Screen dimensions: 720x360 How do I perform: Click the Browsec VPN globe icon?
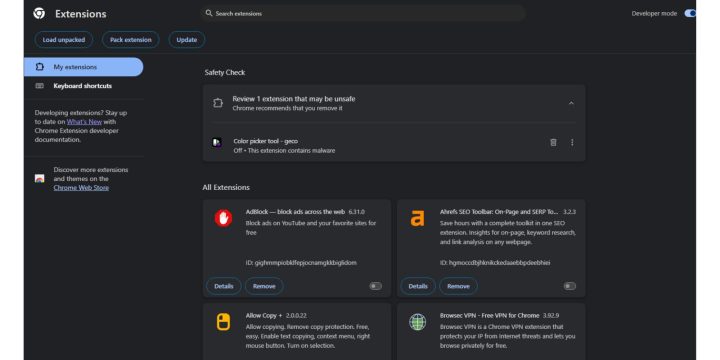pyautogui.click(x=417, y=322)
